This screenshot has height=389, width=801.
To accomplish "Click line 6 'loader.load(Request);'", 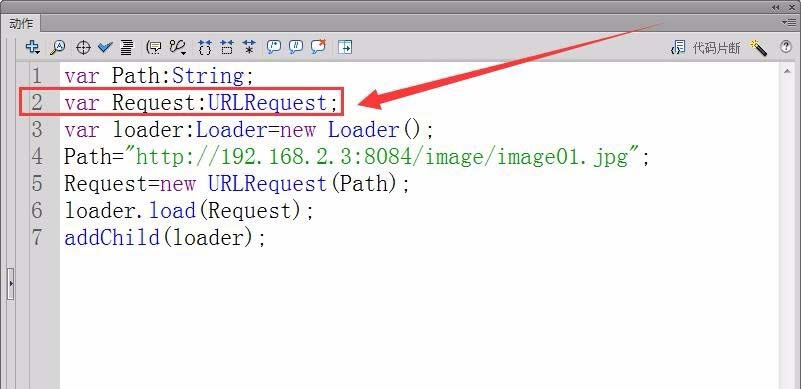I will pyautogui.click(x=189, y=211).
